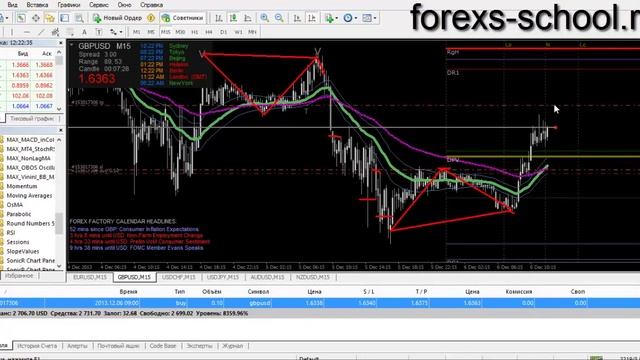The image size is (640, 360).
Task: Switch to H4 timeframe
Action: 209,32
